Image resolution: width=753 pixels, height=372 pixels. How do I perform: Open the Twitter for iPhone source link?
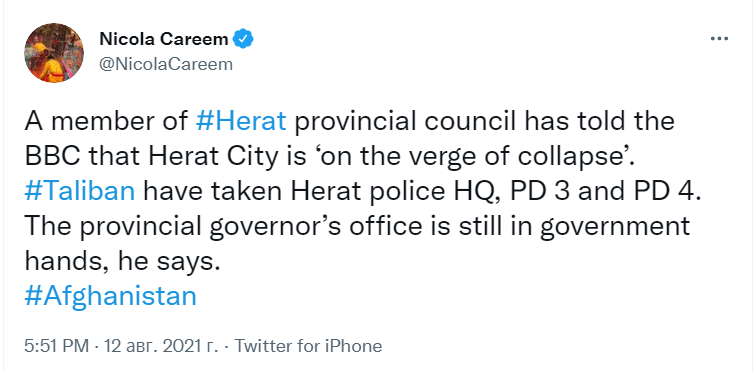click(x=308, y=346)
